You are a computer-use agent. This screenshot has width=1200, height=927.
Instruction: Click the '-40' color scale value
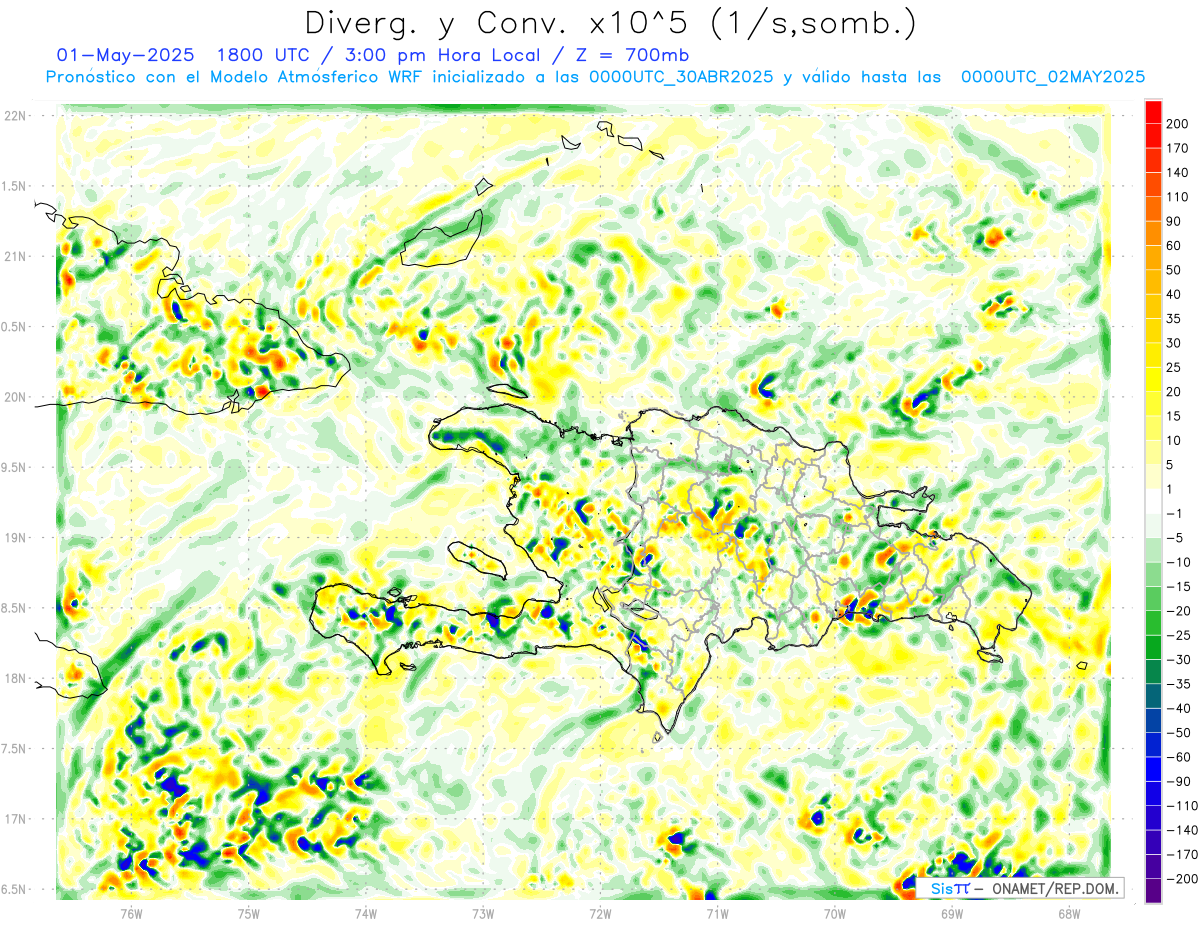[x=1180, y=709]
